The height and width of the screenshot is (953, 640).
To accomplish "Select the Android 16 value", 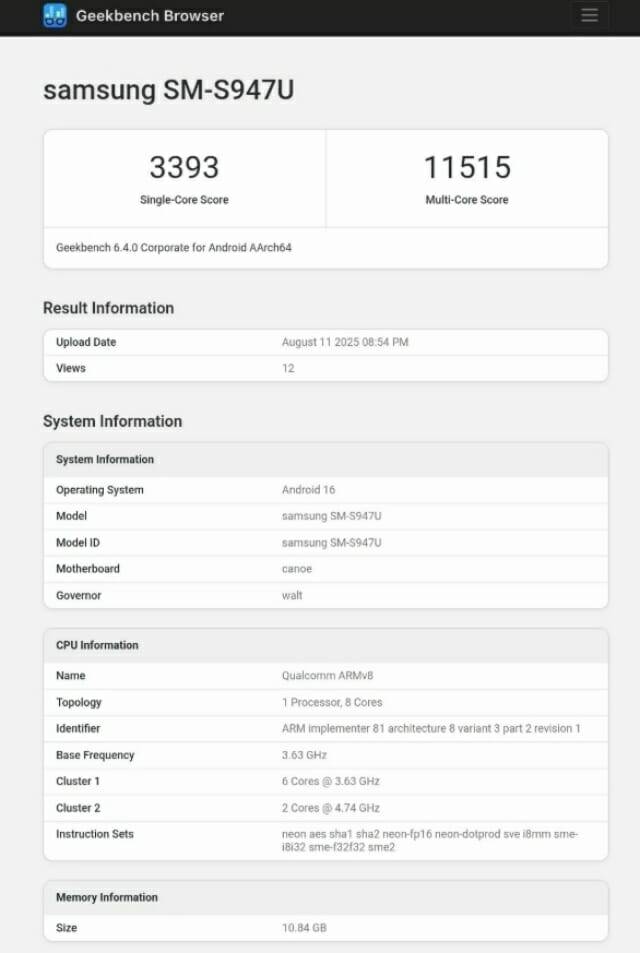I will tap(308, 490).
